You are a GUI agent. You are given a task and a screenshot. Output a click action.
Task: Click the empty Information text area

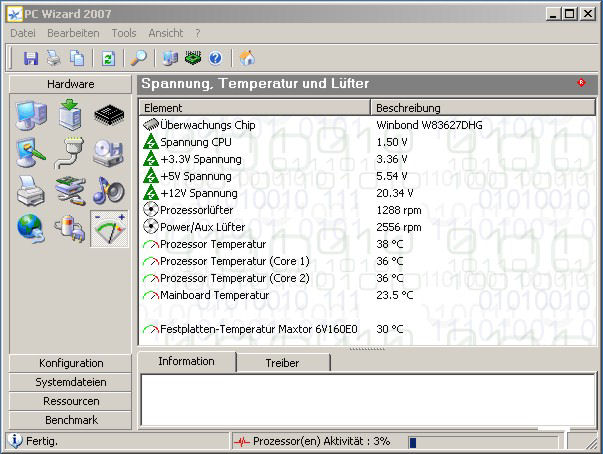click(368, 400)
